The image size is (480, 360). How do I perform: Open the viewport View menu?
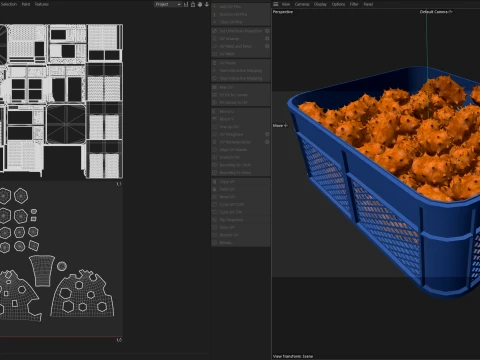[x=286, y=4]
